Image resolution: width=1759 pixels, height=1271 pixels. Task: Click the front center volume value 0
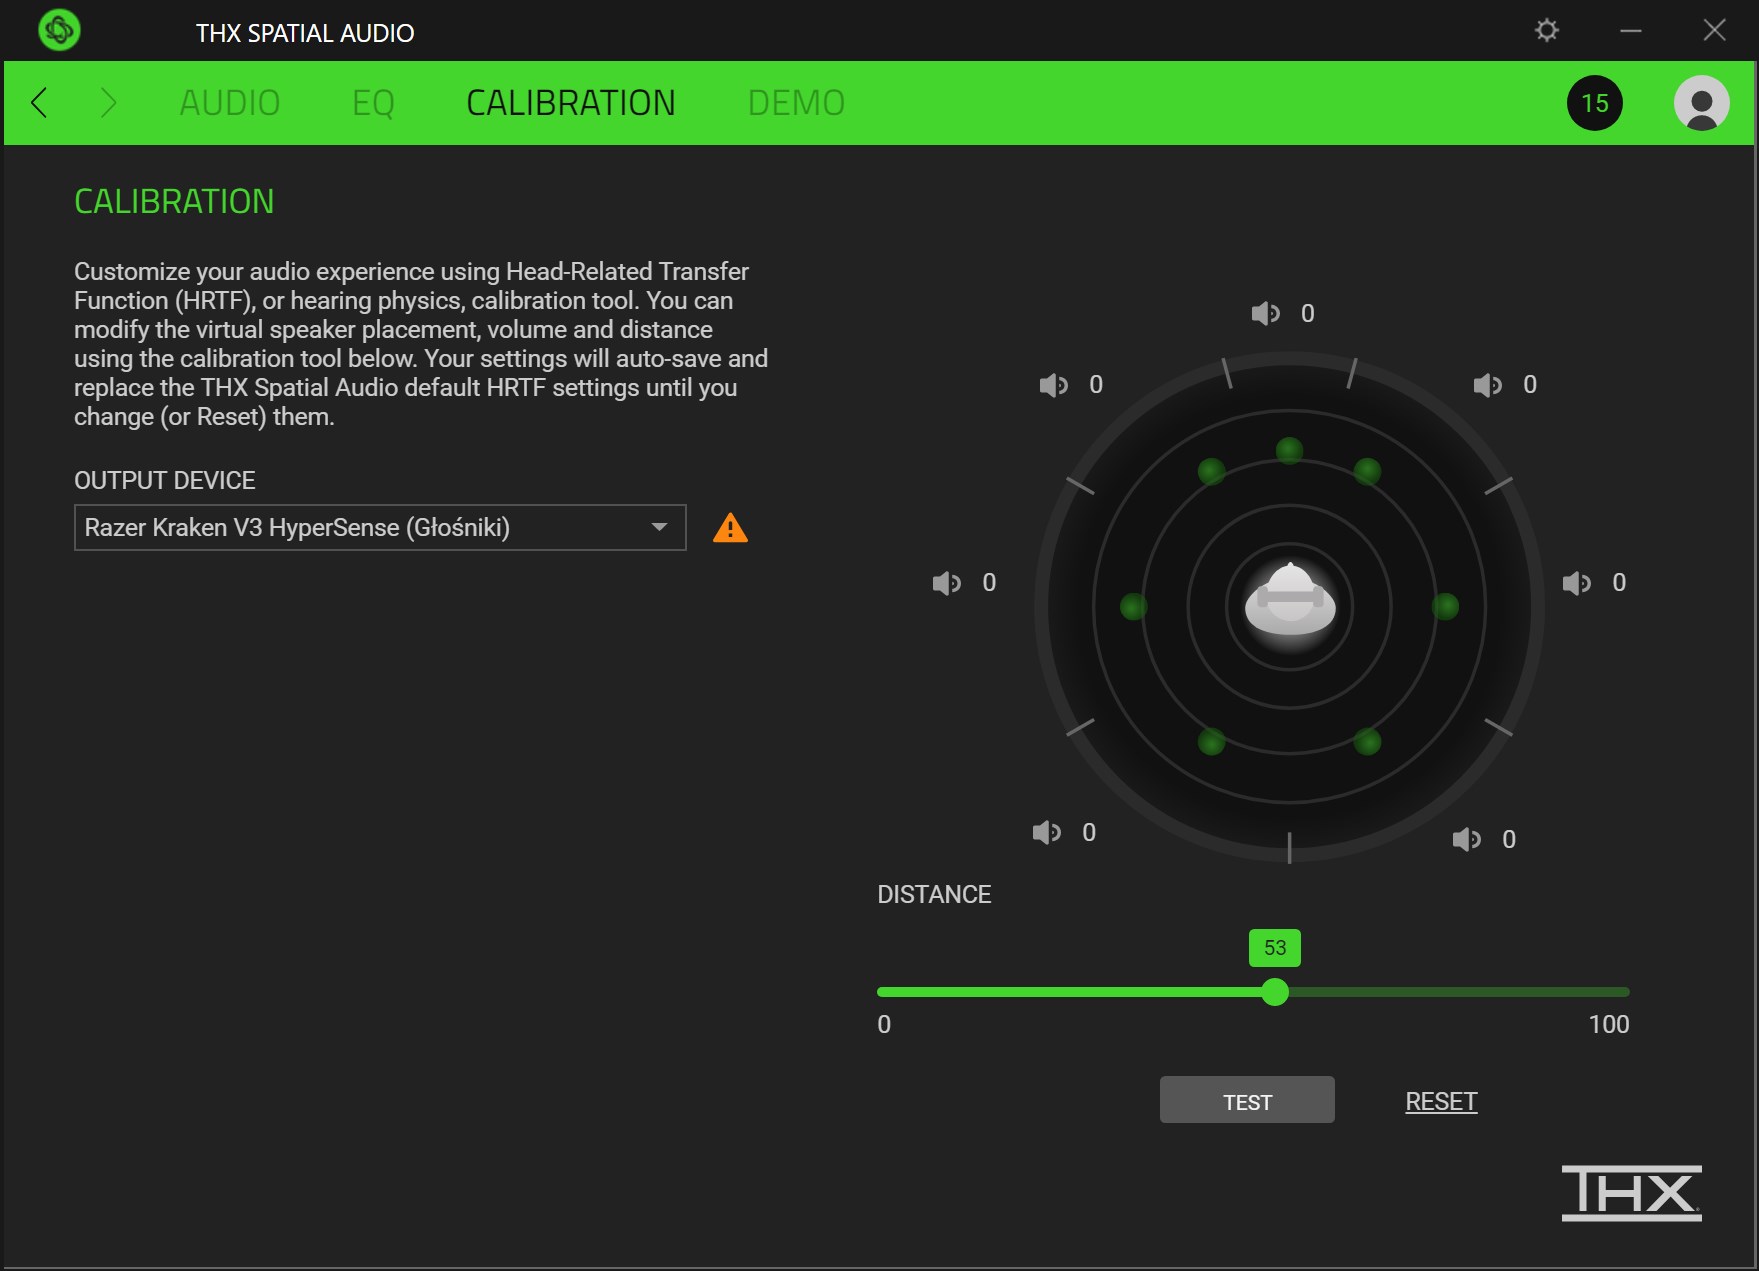point(1307,313)
